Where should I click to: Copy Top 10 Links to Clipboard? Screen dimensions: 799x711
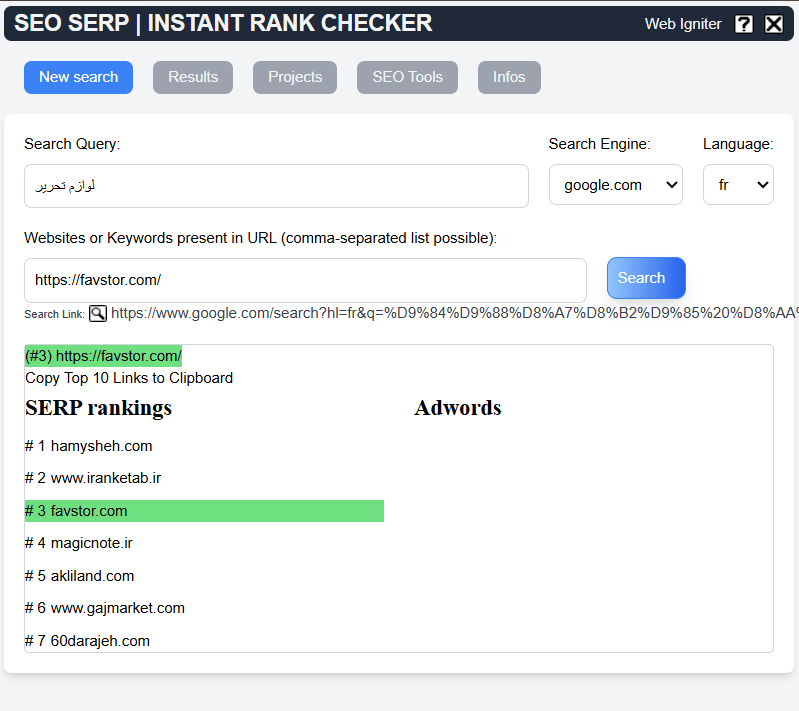click(x=129, y=378)
